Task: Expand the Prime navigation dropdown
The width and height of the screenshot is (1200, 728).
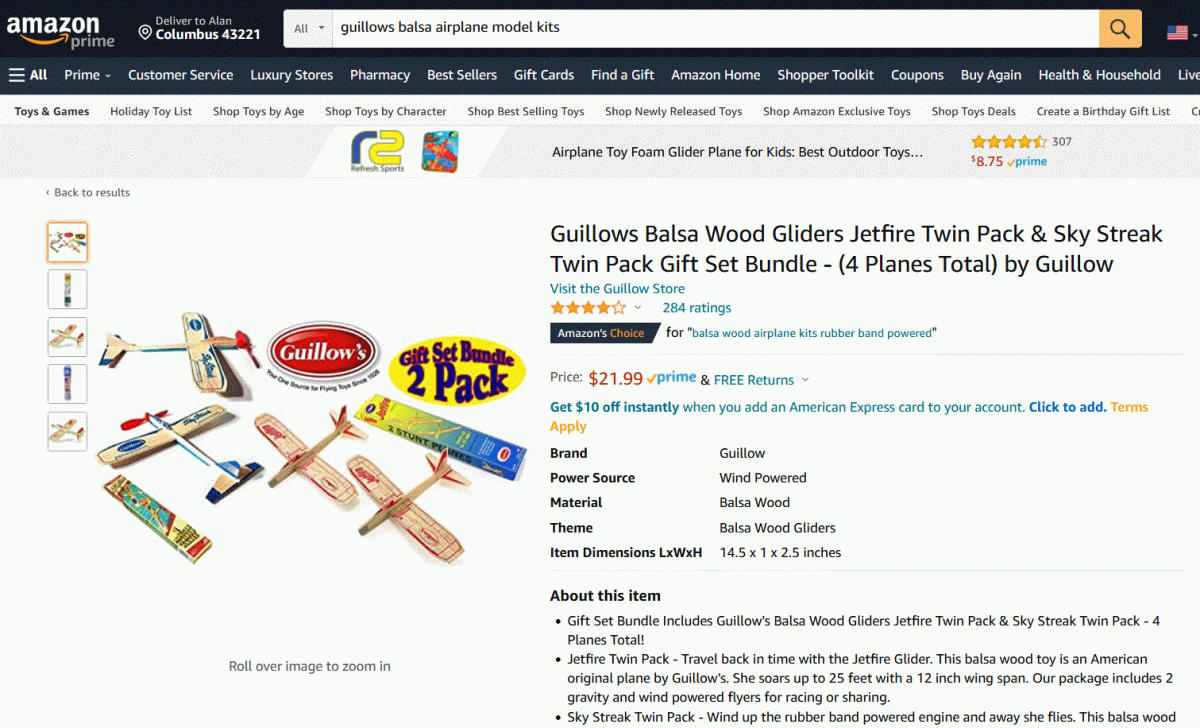Action: [x=87, y=75]
